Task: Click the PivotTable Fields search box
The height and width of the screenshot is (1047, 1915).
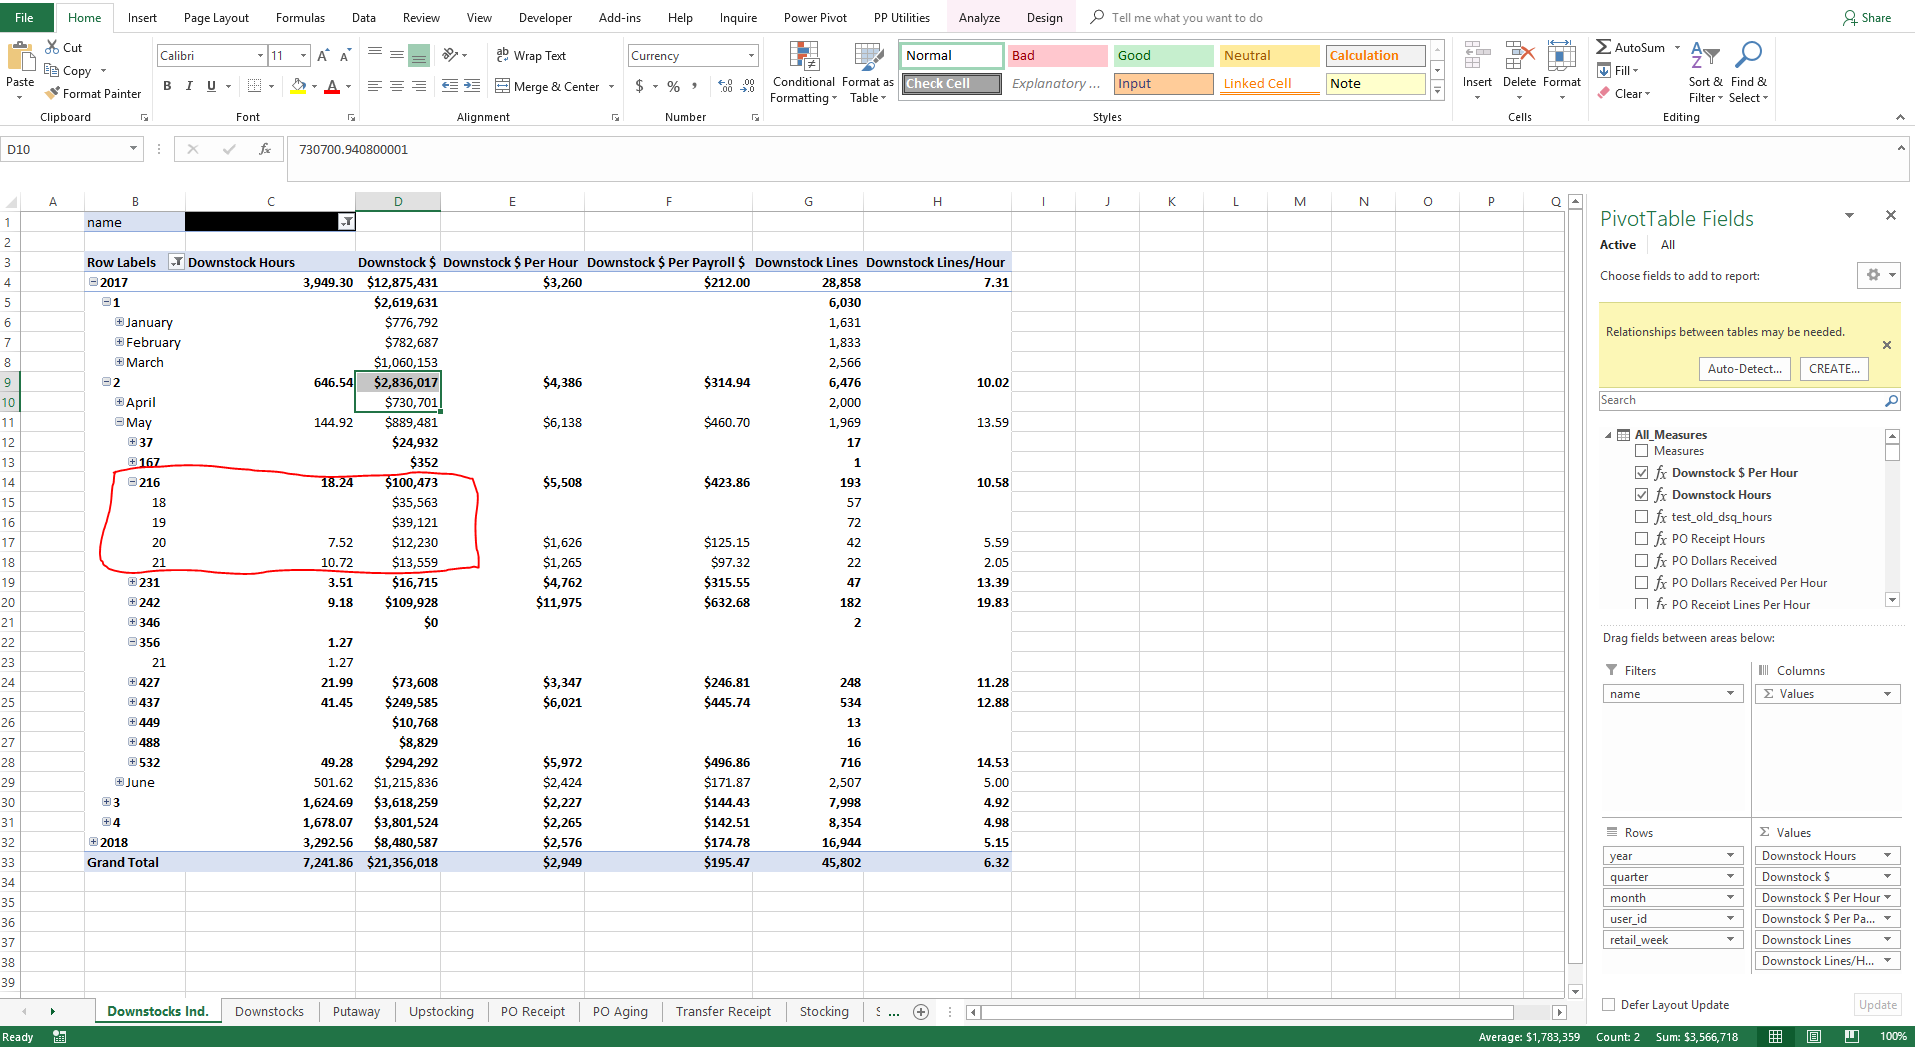Action: pyautogui.click(x=1749, y=400)
